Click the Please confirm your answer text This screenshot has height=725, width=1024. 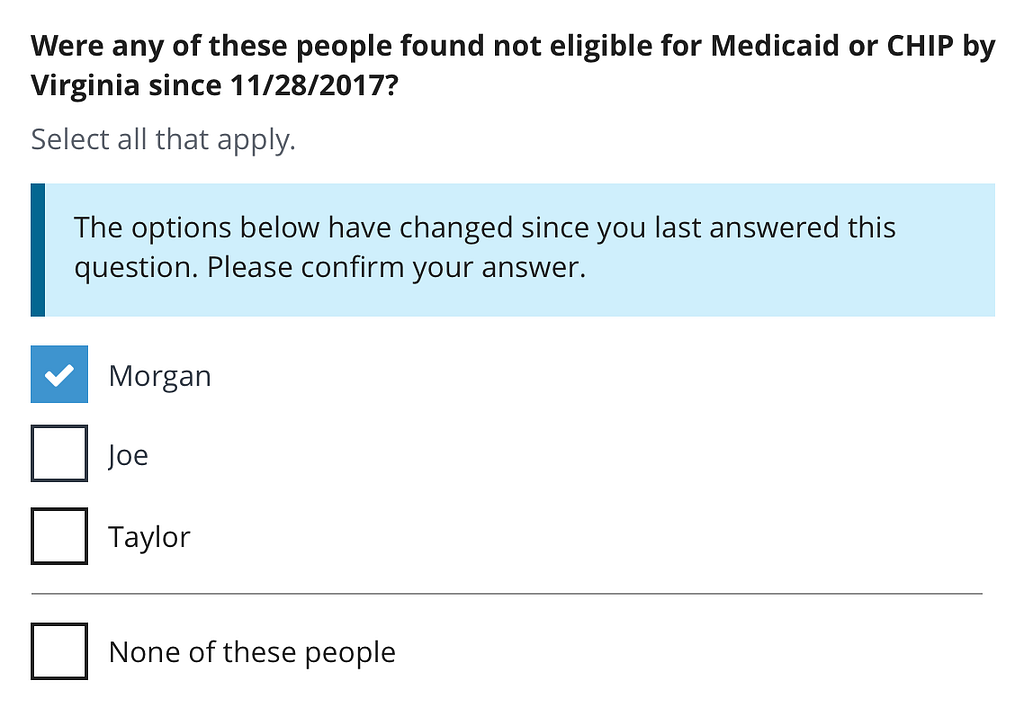tap(396, 267)
